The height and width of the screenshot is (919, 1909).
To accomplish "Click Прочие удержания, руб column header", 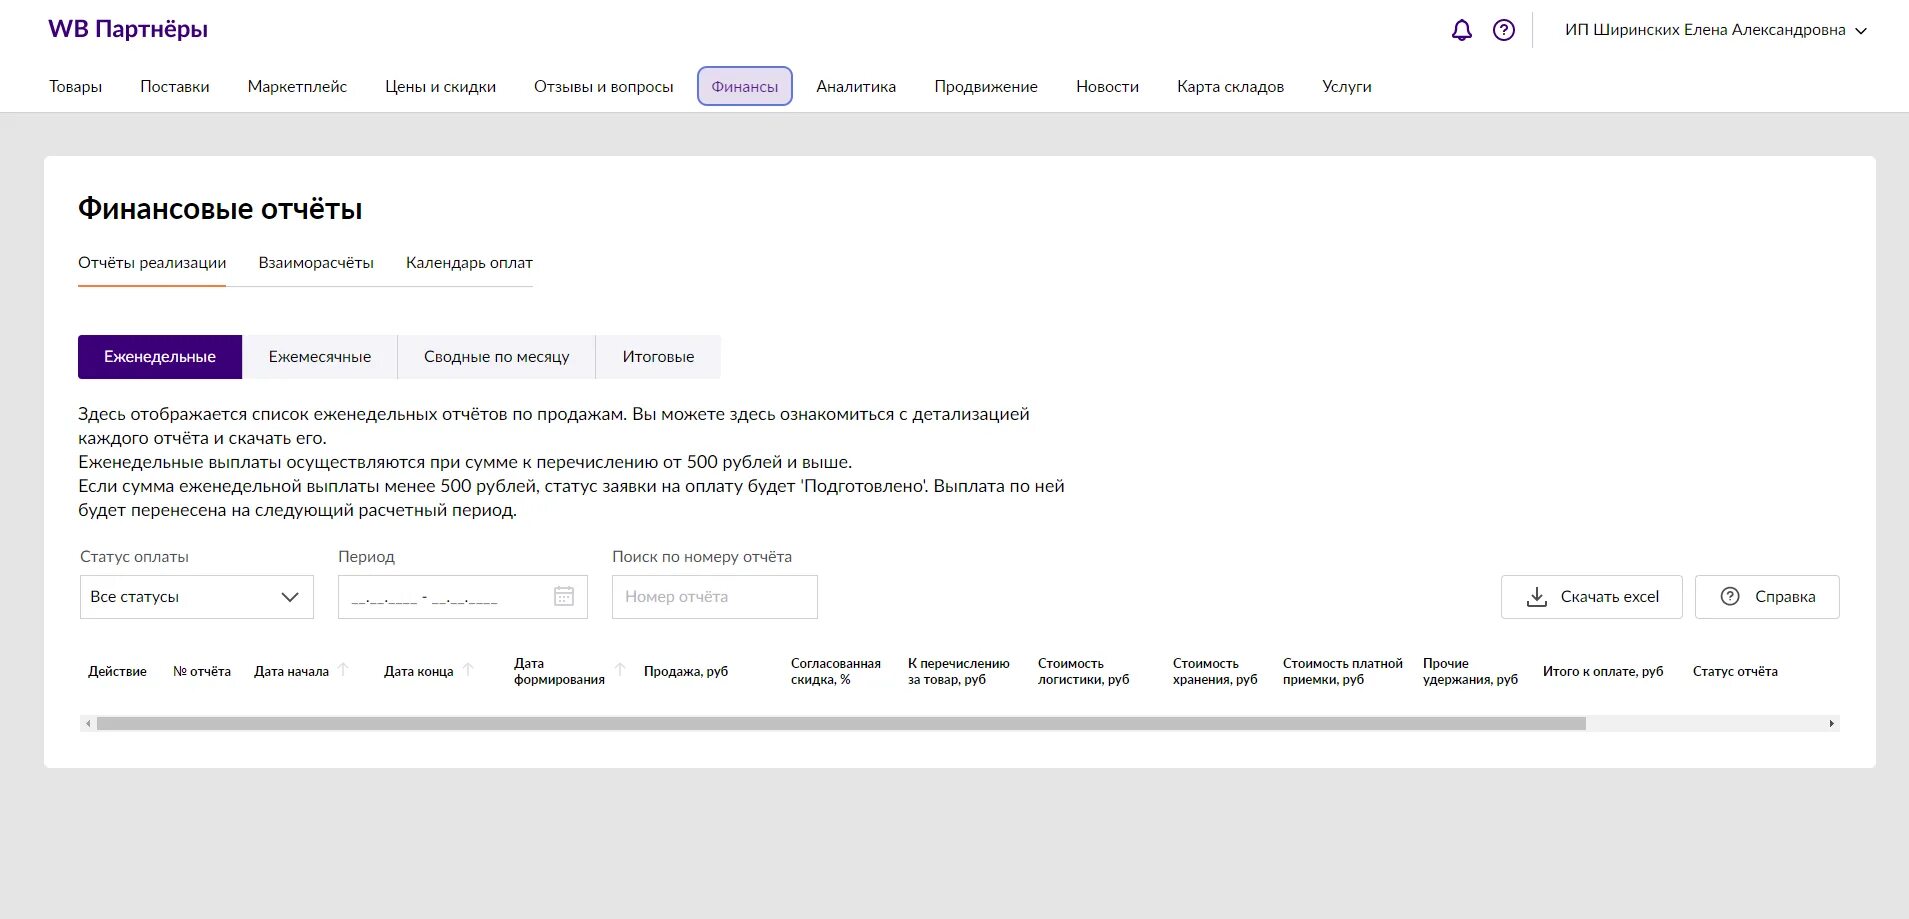I will 1470,671.
